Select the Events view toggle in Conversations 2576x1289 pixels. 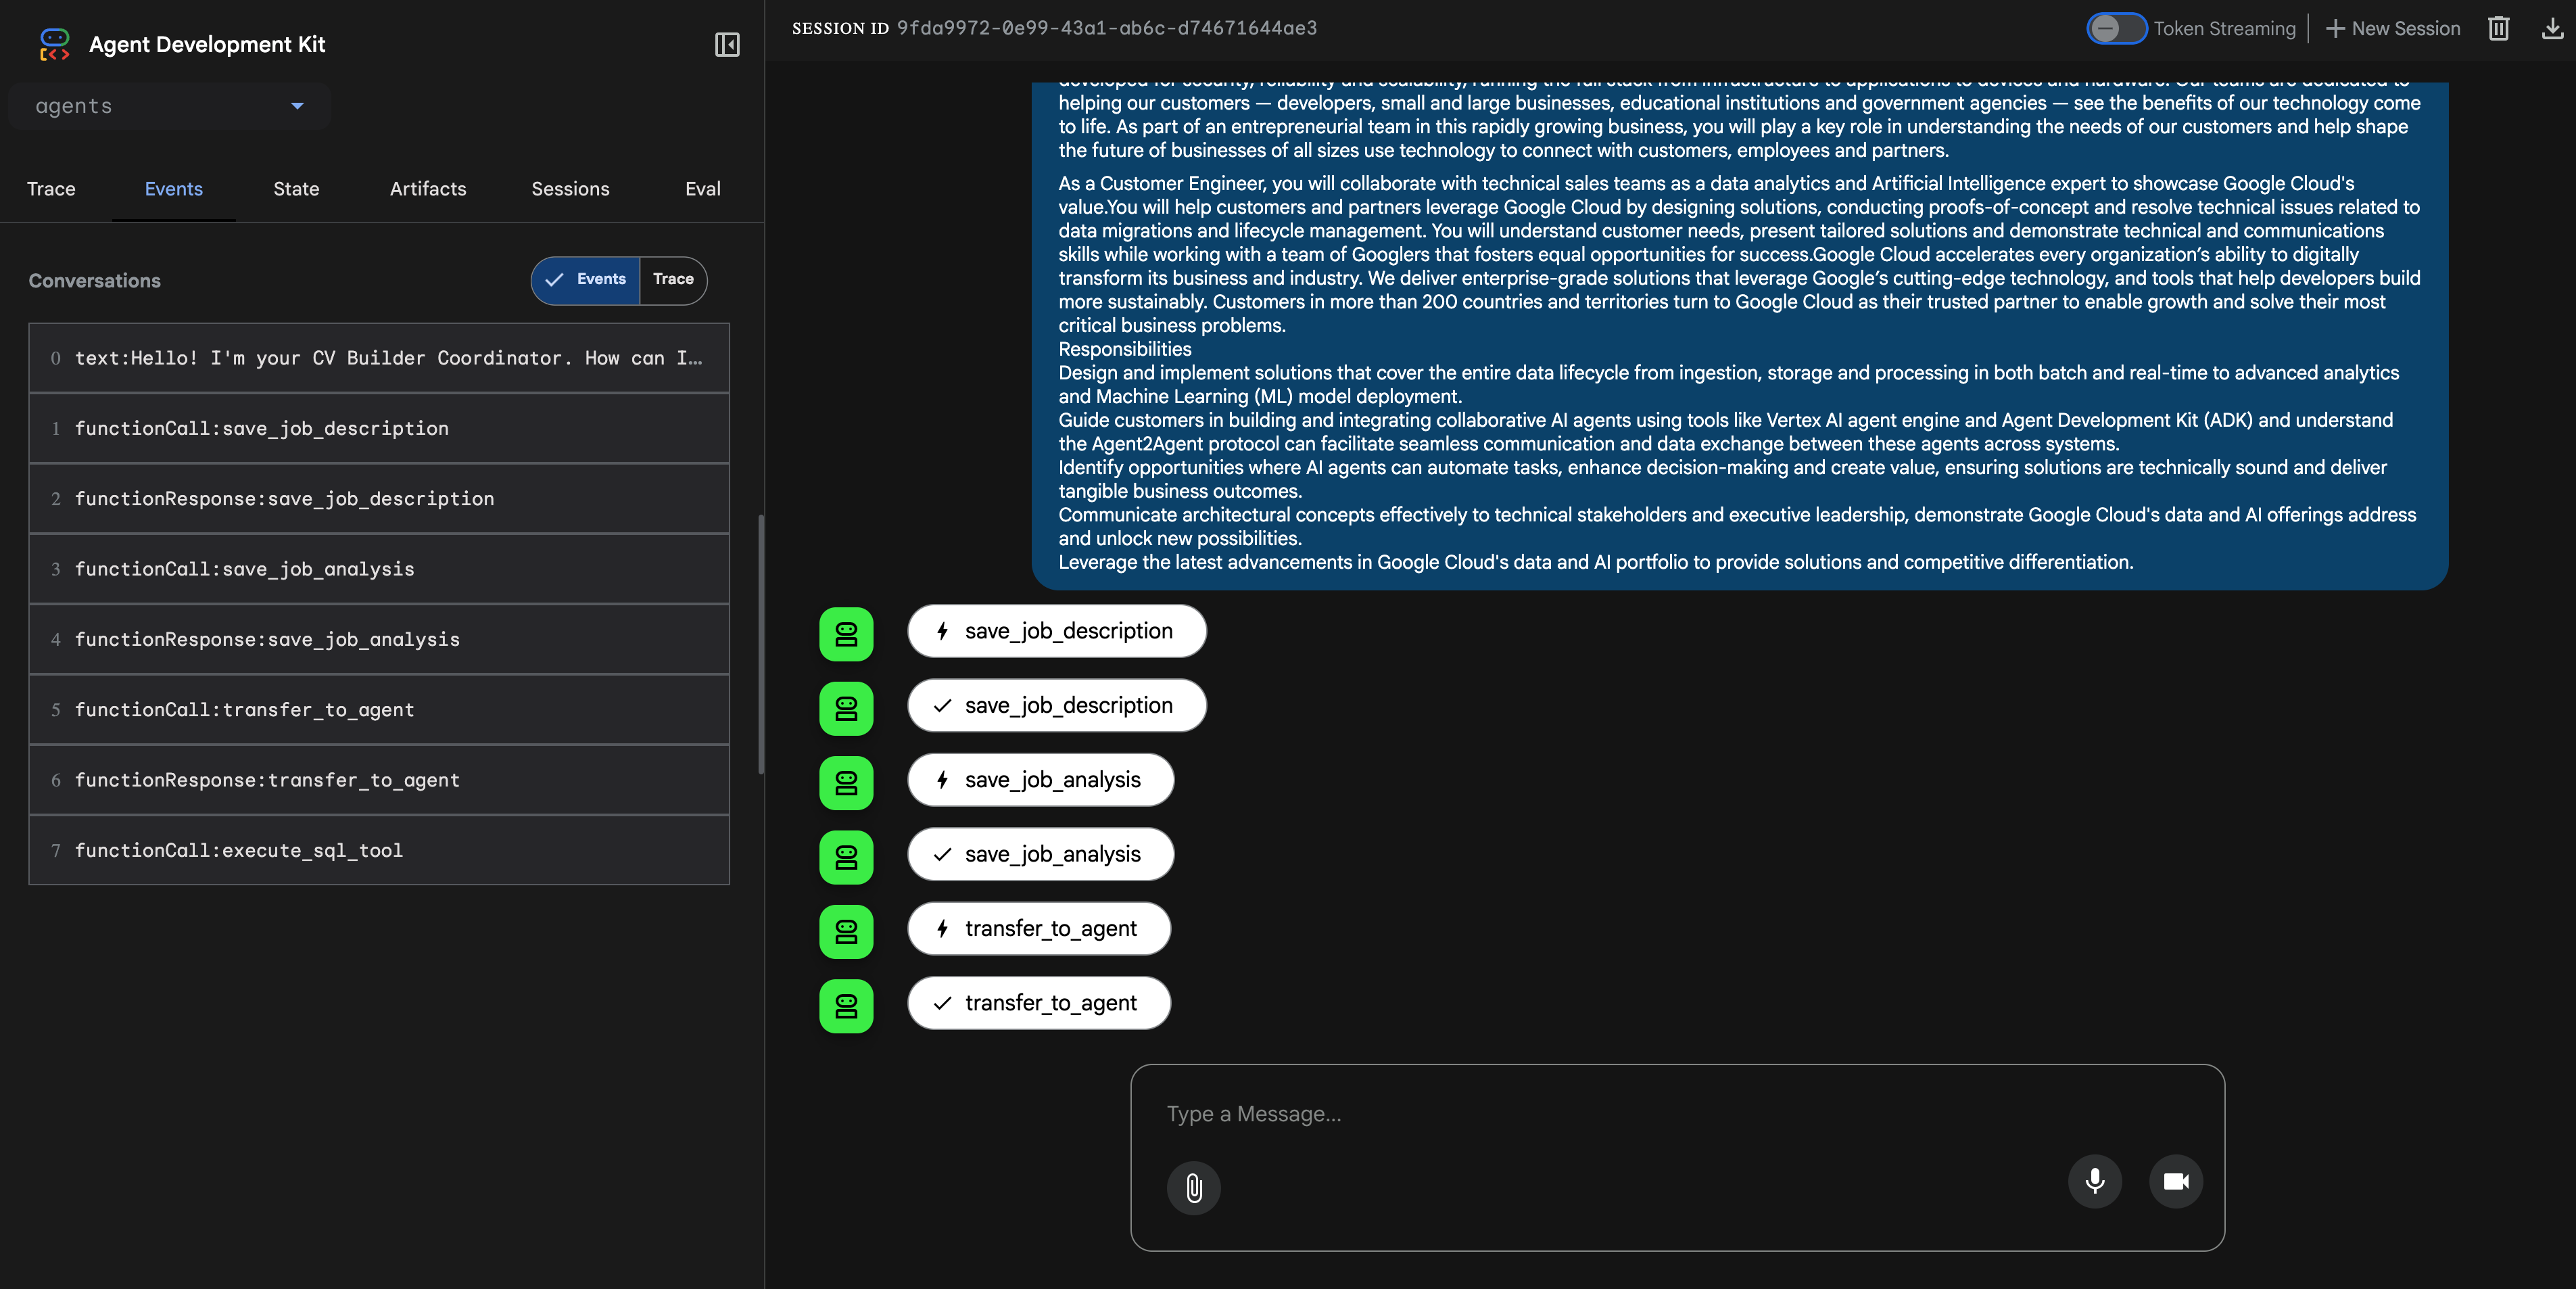coord(586,280)
